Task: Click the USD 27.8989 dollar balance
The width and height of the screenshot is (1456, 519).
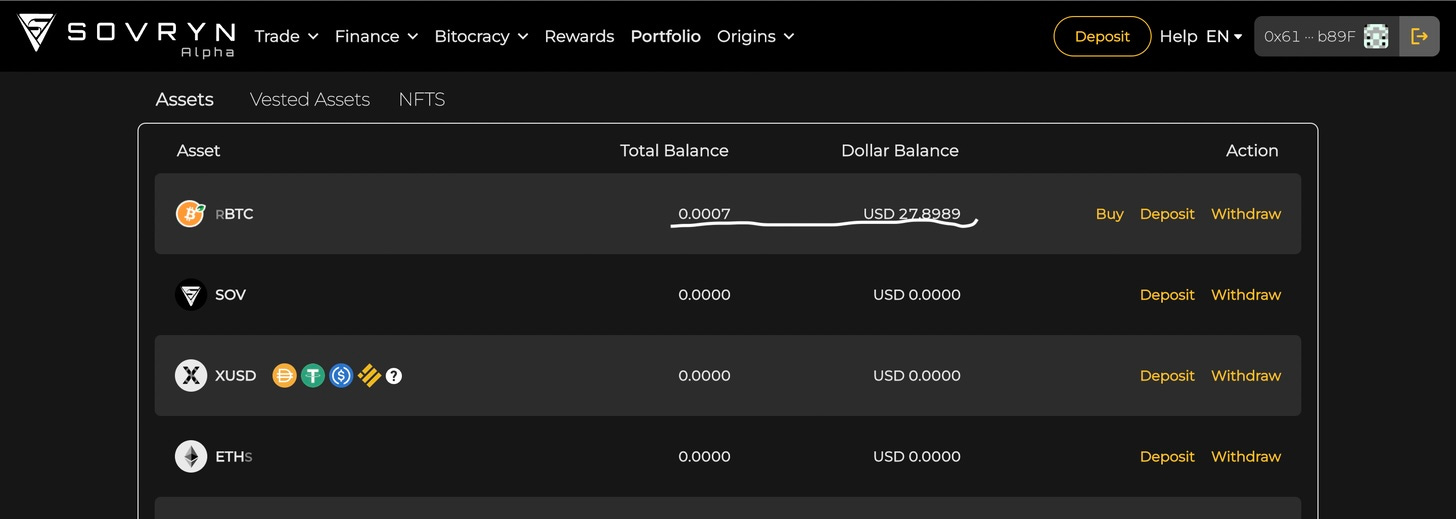Action: click(912, 214)
